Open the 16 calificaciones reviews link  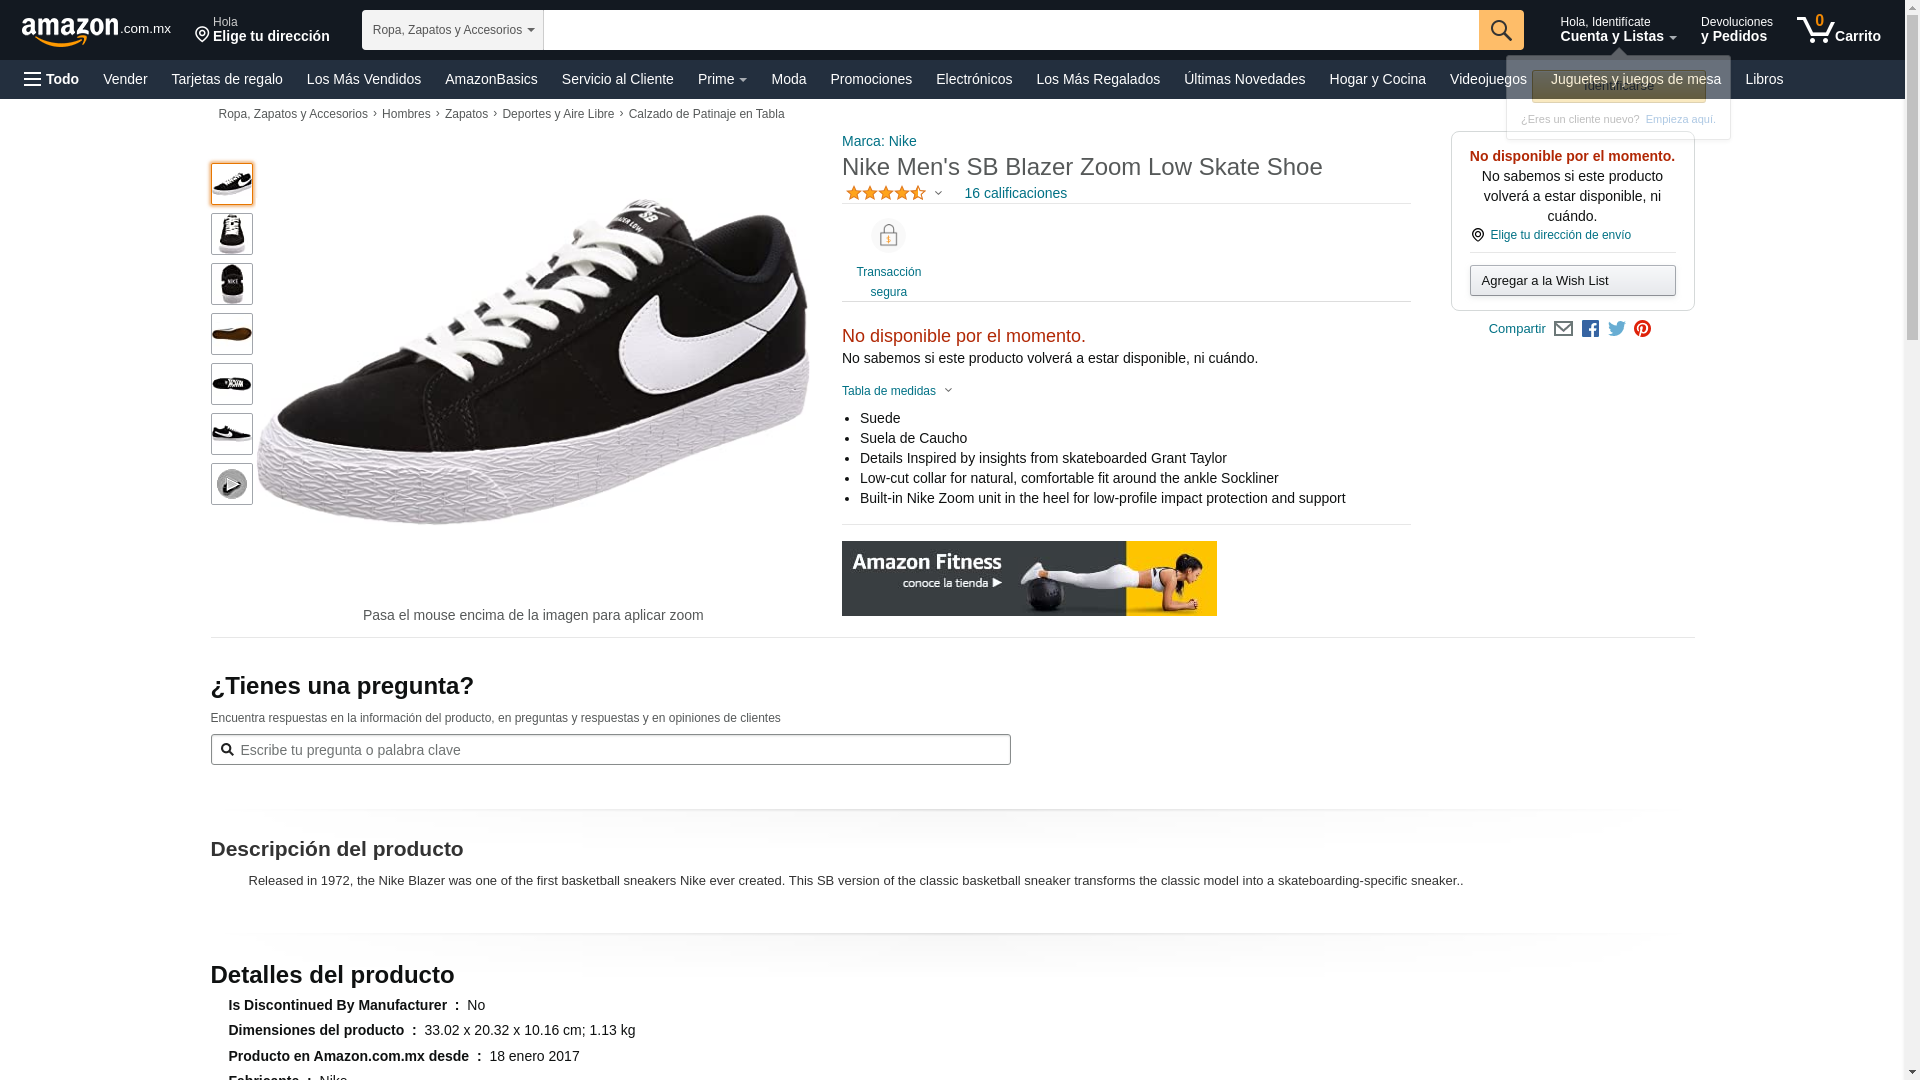pyautogui.click(x=1015, y=193)
